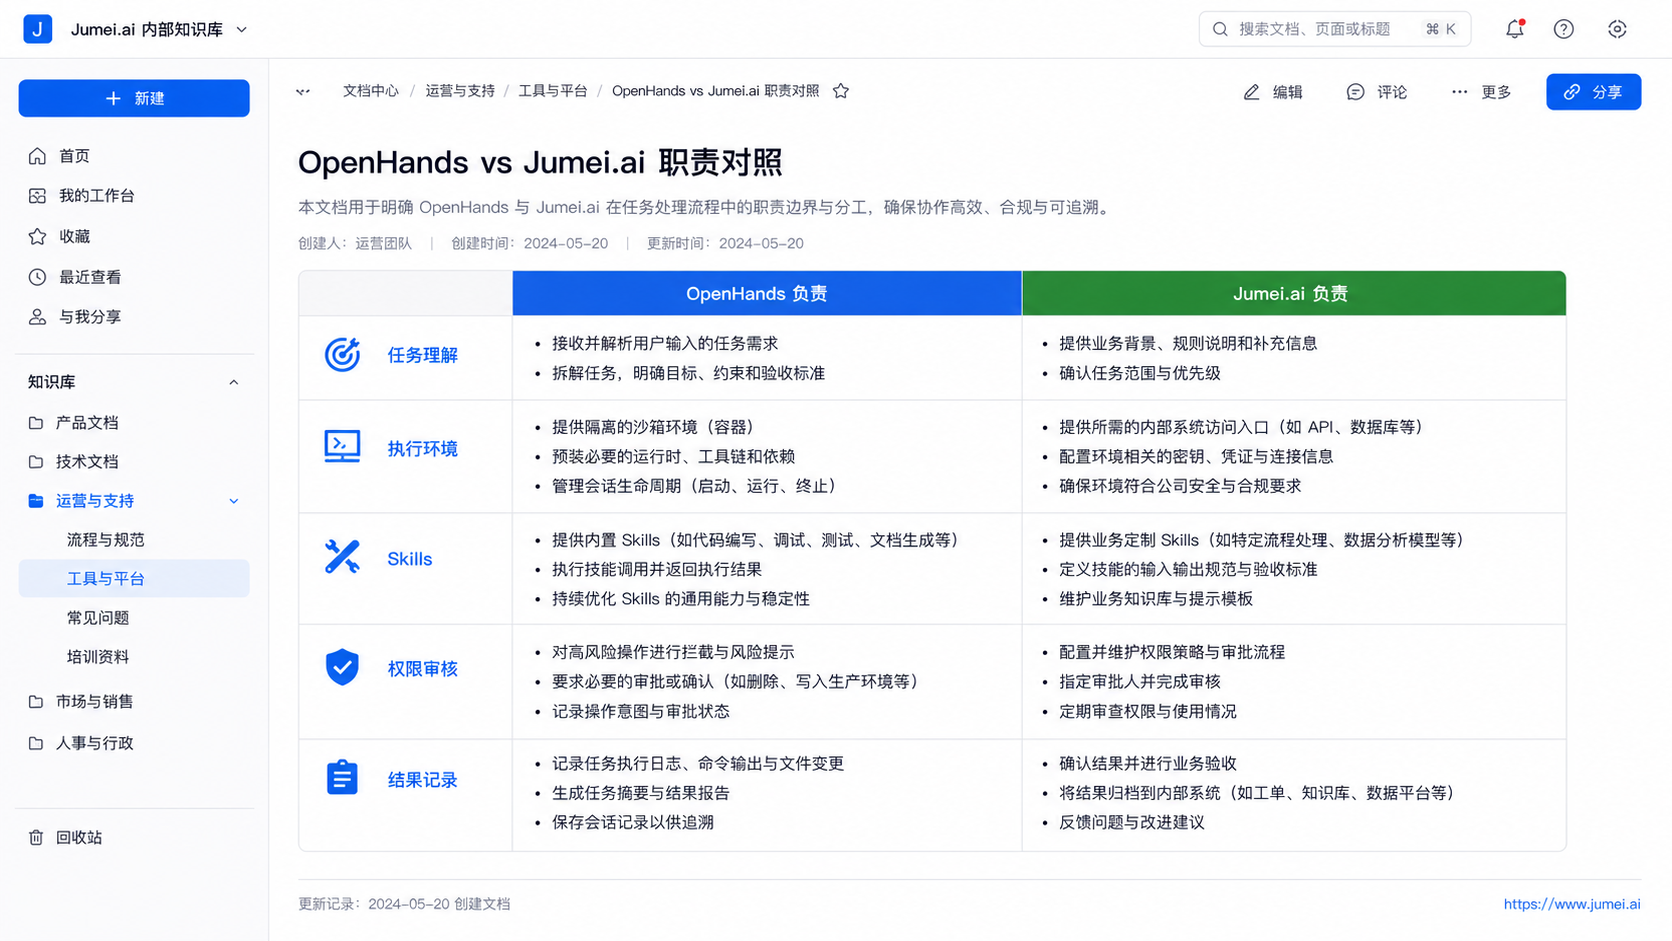Open the settings gear icon
This screenshot has height=941, width=1672.
pyautogui.click(x=1617, y=29)
